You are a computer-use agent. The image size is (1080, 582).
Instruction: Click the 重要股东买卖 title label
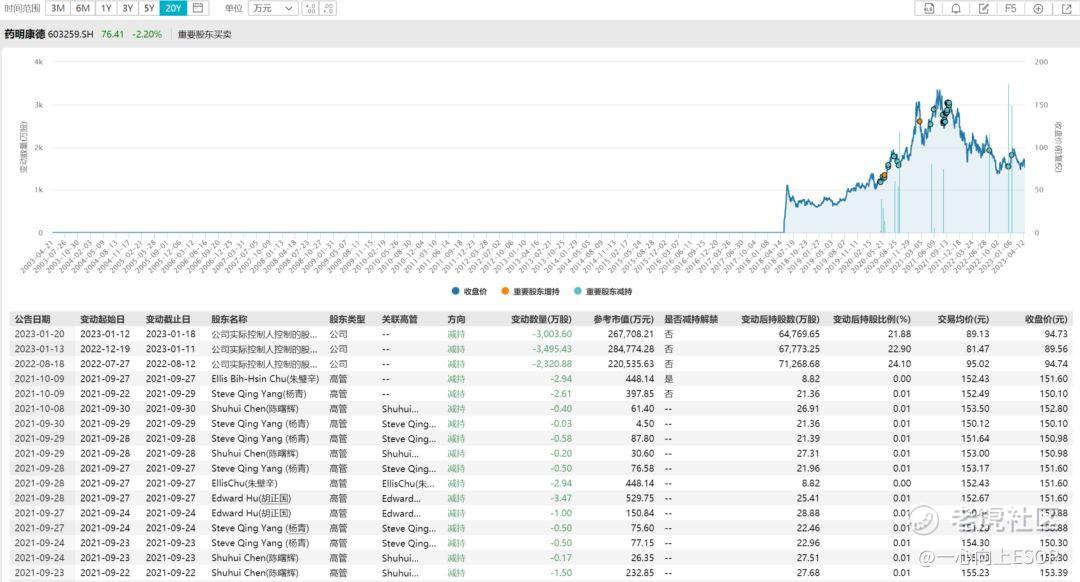[205, 34]
